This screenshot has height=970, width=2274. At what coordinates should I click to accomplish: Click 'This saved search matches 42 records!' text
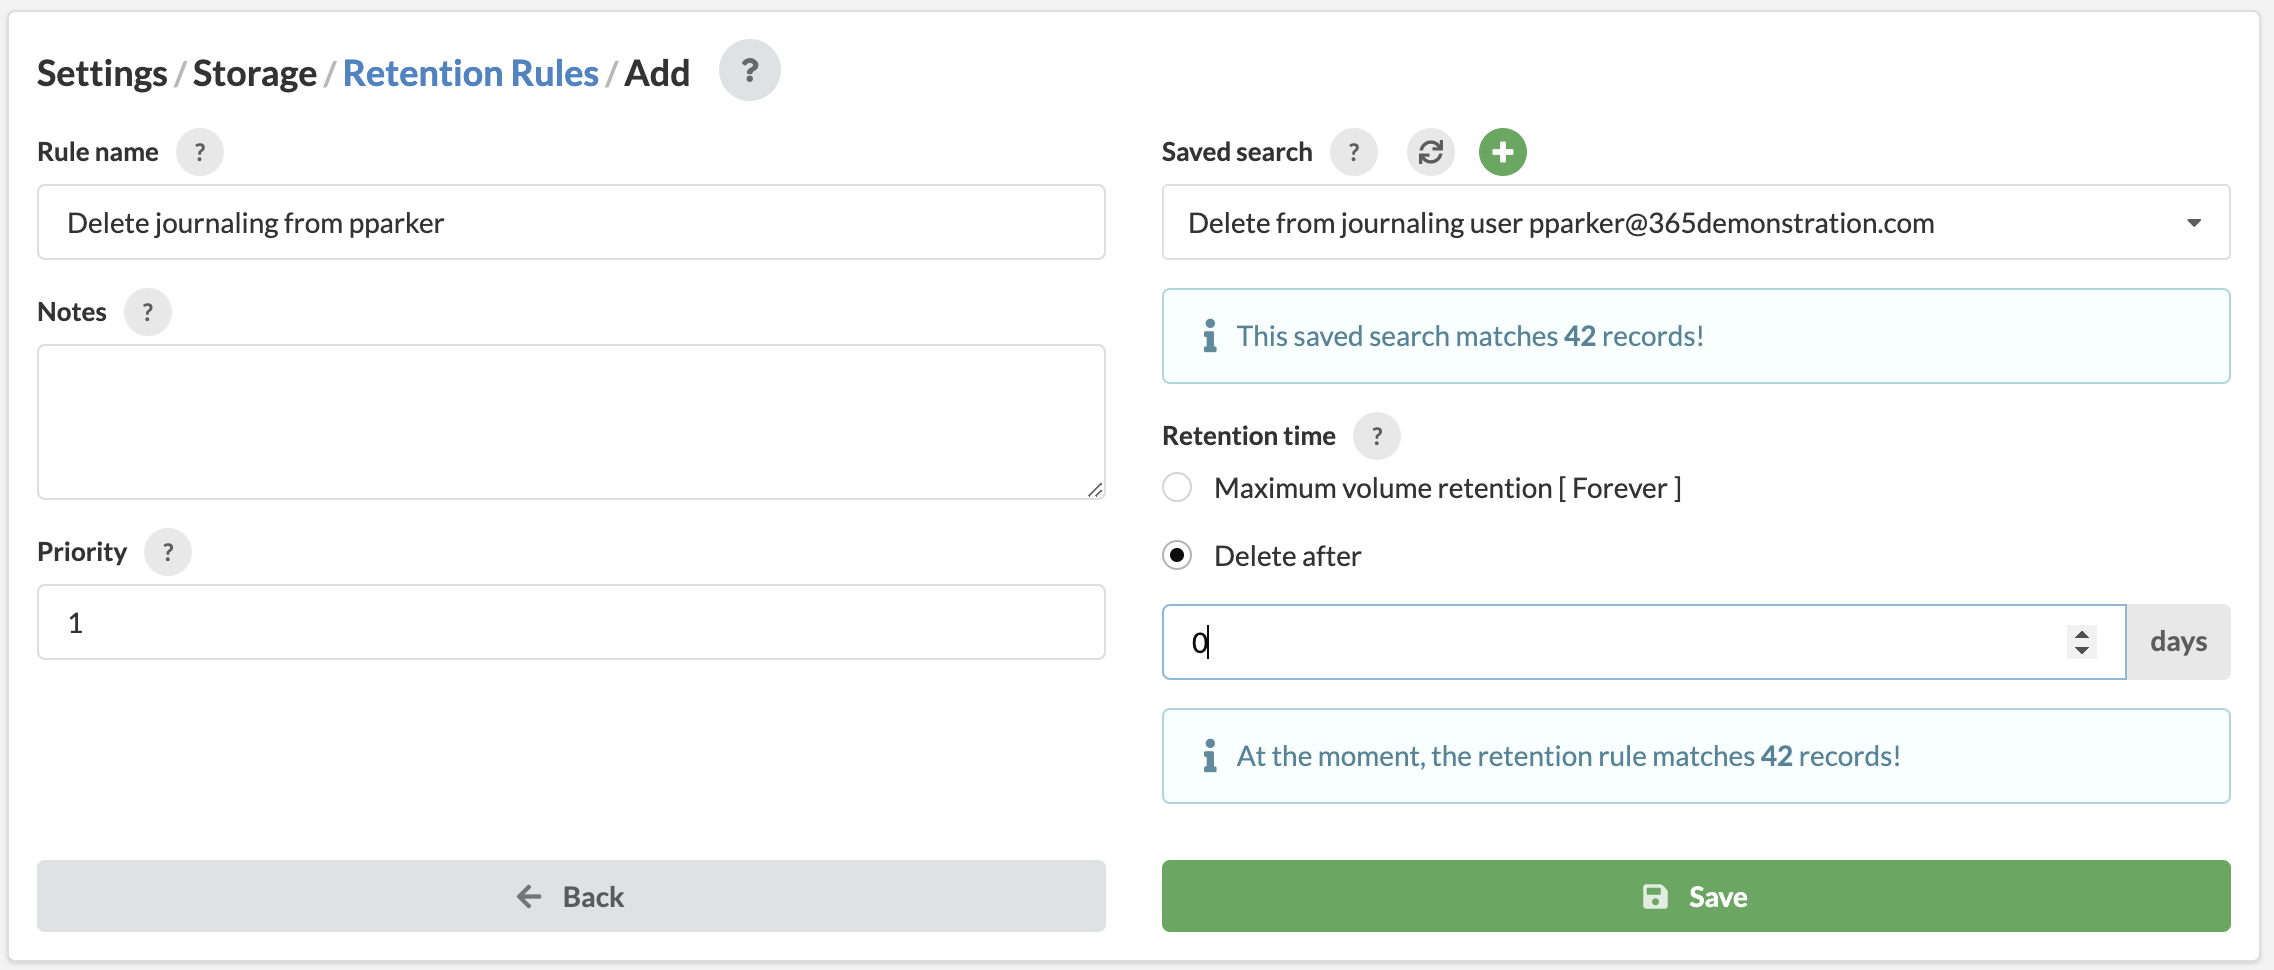(x=1470, y=336)
